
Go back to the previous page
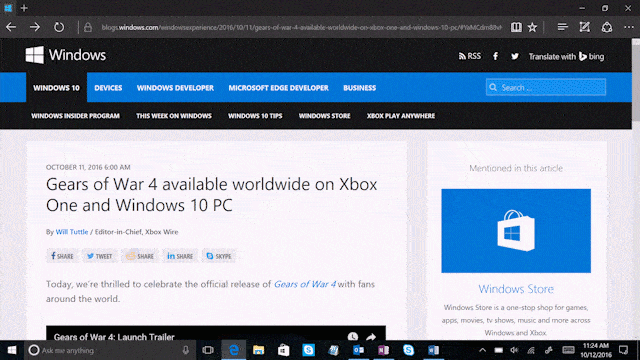click(x=11, y=27)
